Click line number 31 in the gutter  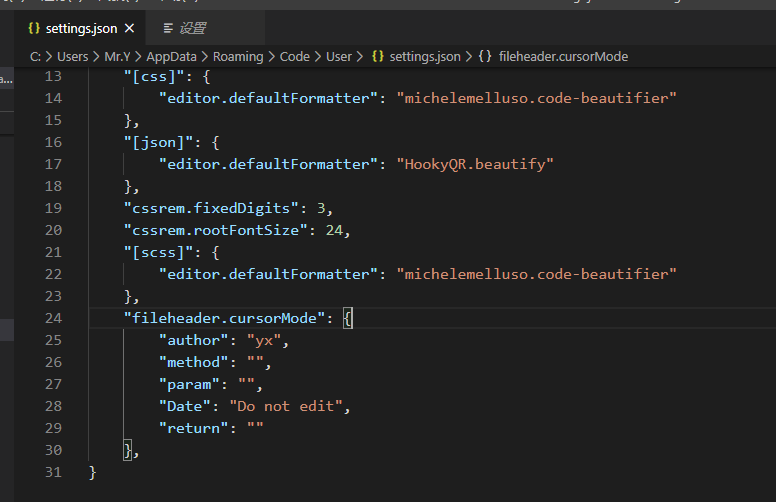tap(53, 472)
